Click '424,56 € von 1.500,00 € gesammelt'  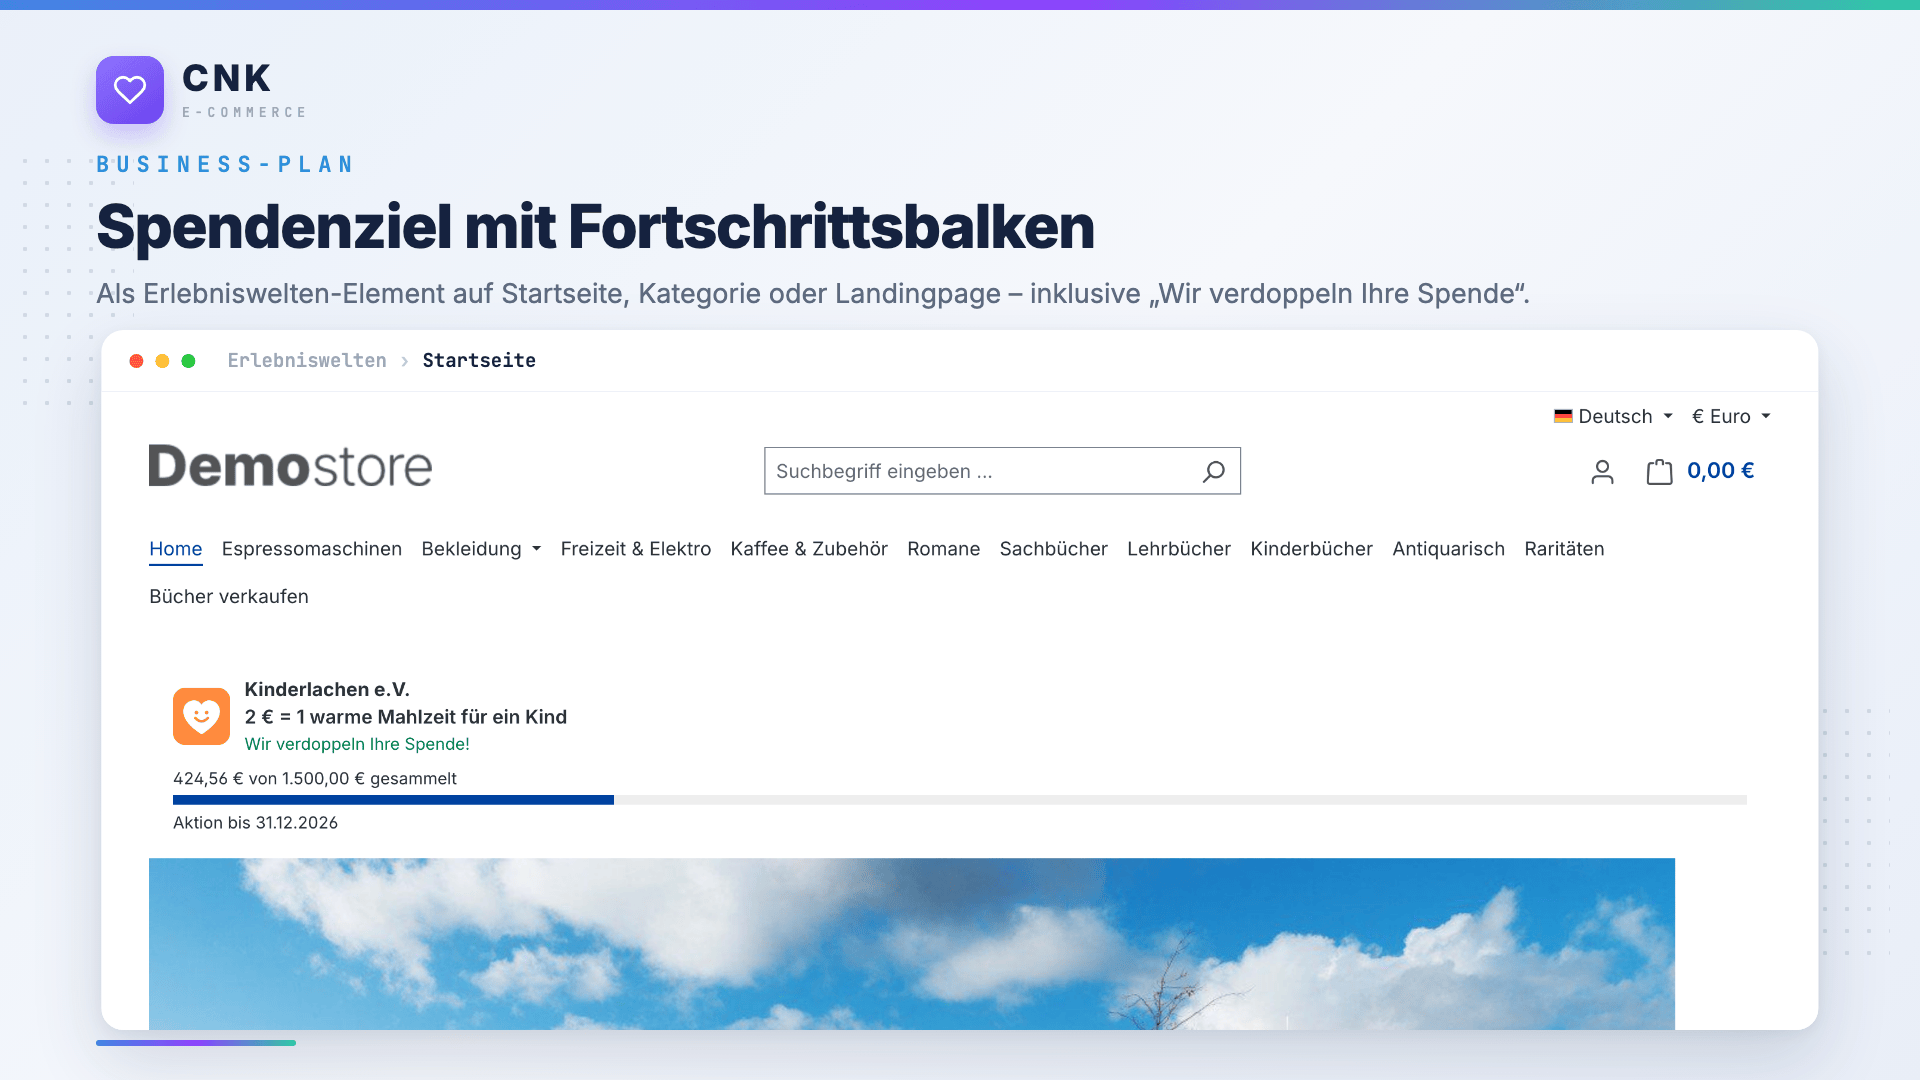pos(315,779)
